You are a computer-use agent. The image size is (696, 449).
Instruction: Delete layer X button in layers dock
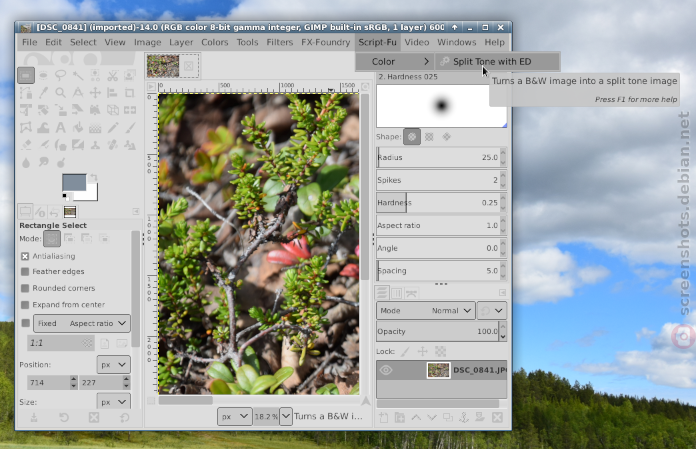point(497,417)
